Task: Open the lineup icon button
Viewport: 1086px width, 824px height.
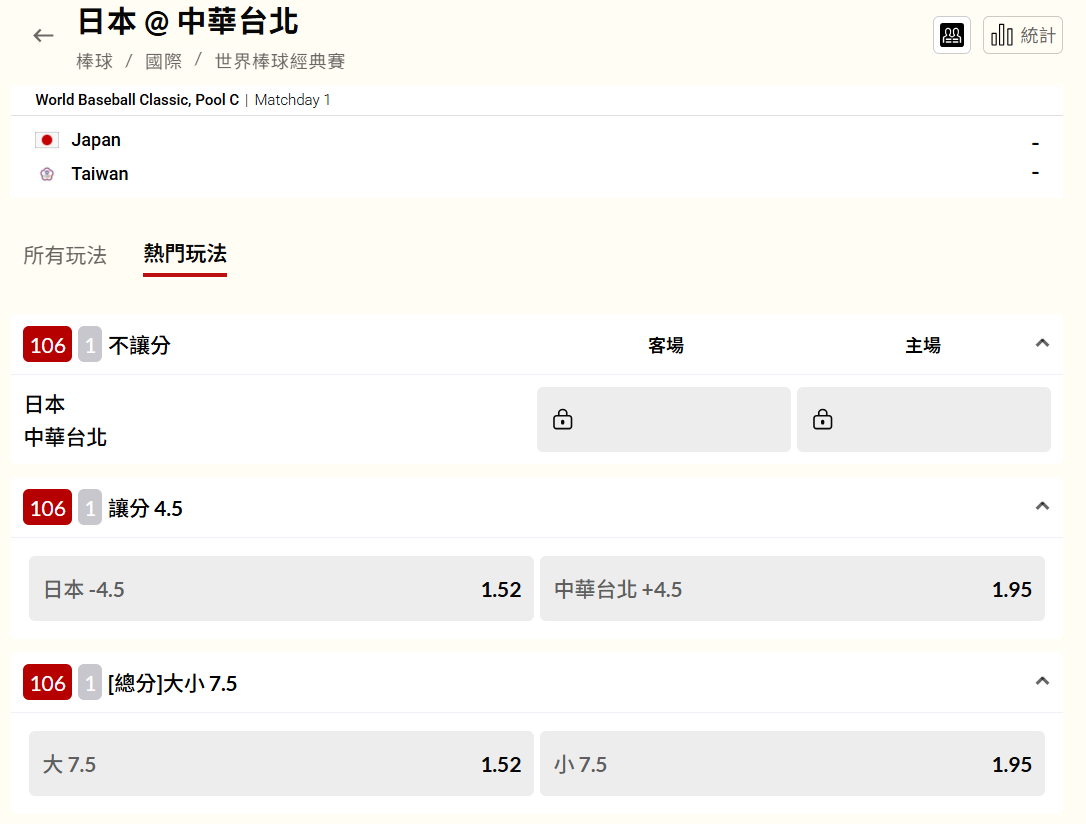Action: [x=952, y=36]
